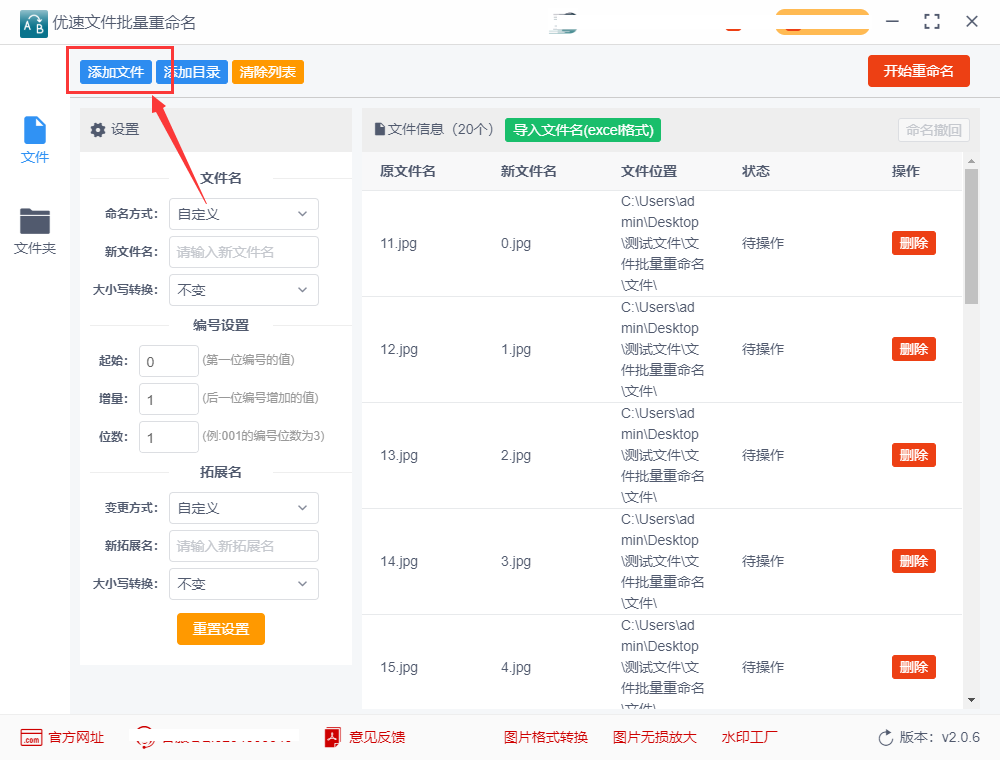1000x760 pixels.
Task: Click the new file name 0.jpg
Action: click(516, 244)
